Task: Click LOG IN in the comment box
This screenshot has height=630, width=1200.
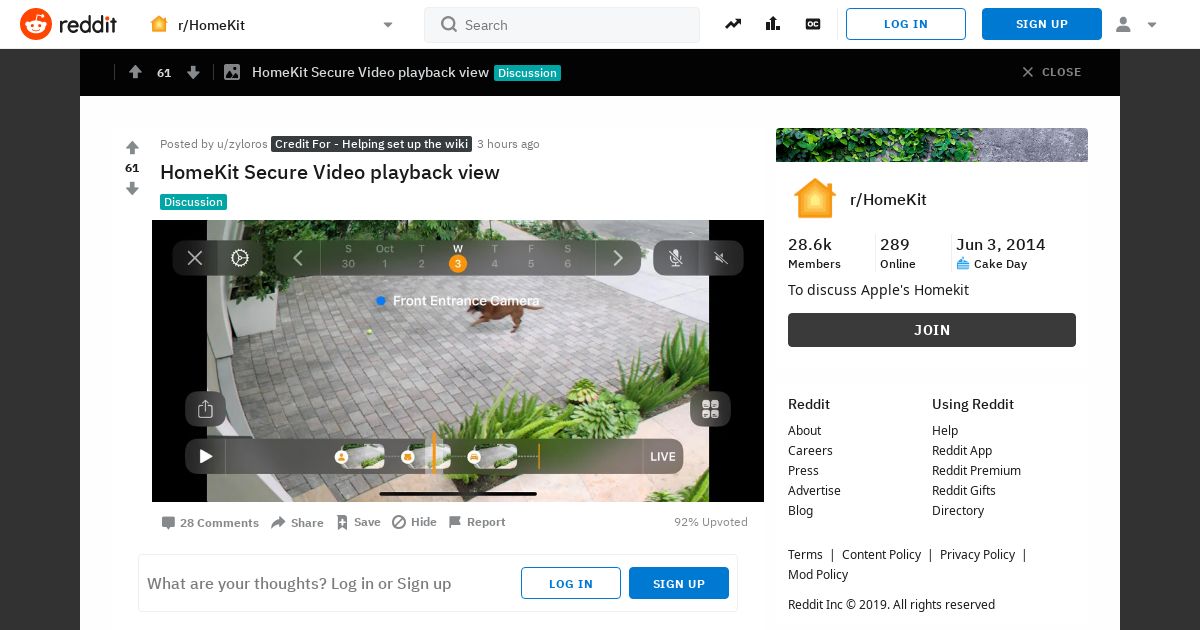Action: click(x=571, y=583)
